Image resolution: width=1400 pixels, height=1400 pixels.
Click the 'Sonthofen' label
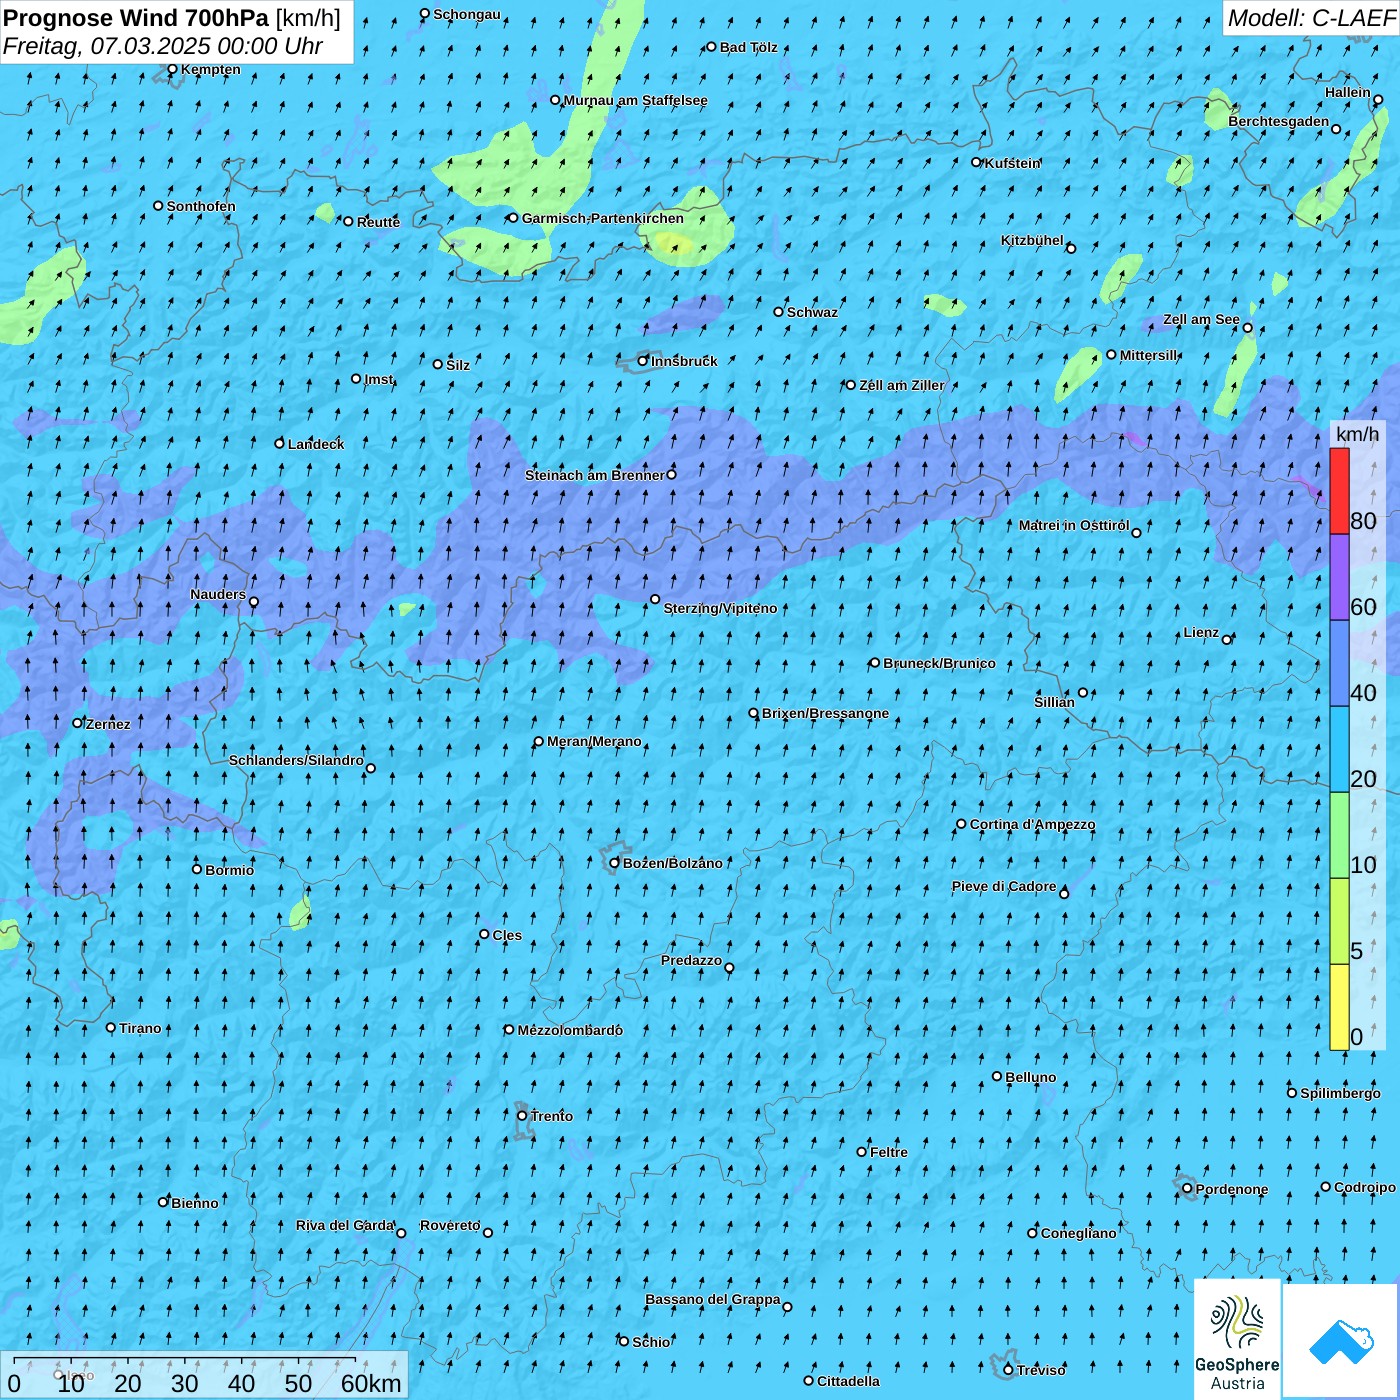tap(201, 206)
